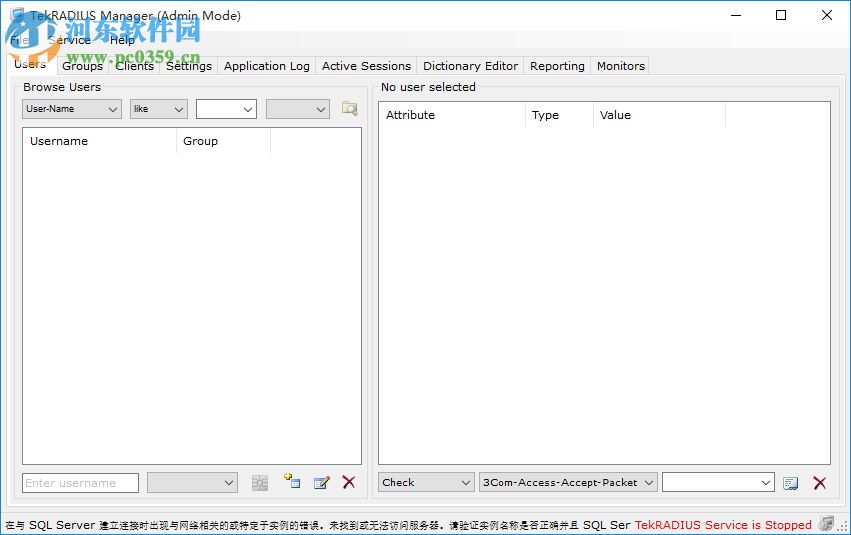Viewport: 851px width, 535px height.
Task: Open the Check attribute type dropdown
Action: (426, 482)
